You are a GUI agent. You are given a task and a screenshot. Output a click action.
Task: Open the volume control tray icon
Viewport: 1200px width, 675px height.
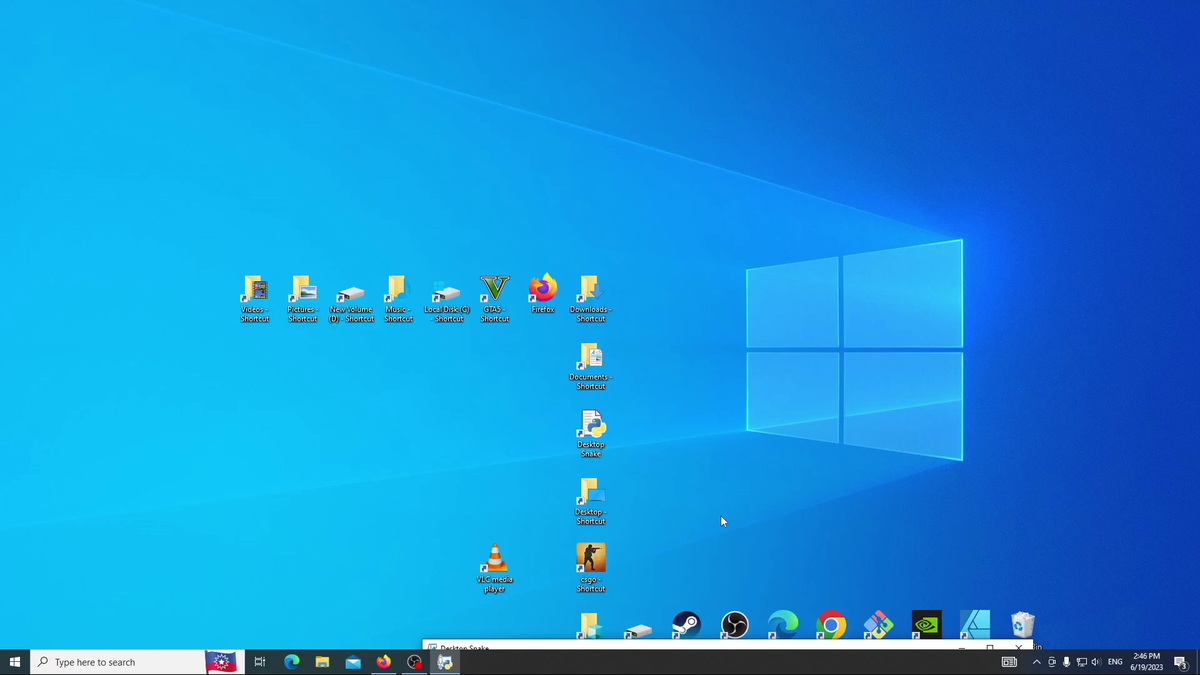point(1096,662)
